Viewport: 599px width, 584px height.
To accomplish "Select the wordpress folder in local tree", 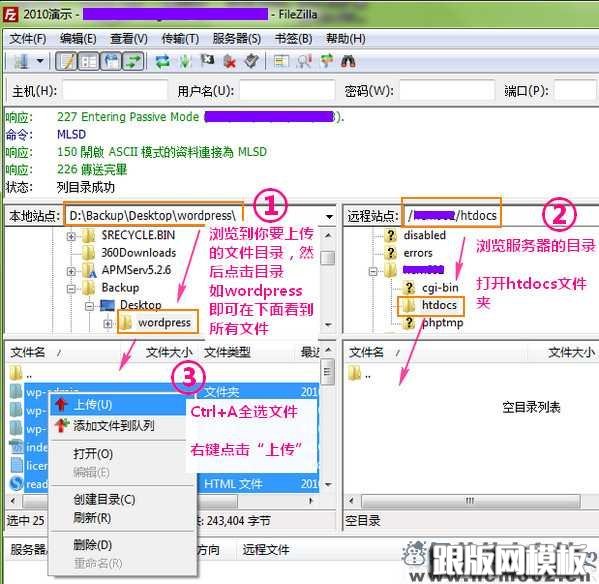I will (x=164, y=322).
